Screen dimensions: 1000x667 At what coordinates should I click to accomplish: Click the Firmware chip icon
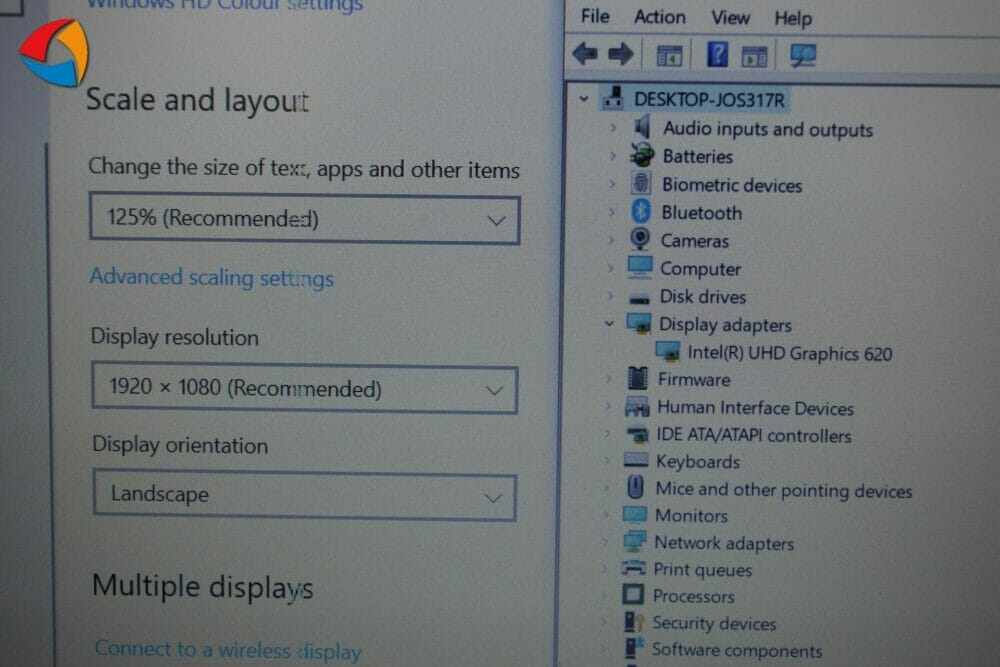pos(638,378)
